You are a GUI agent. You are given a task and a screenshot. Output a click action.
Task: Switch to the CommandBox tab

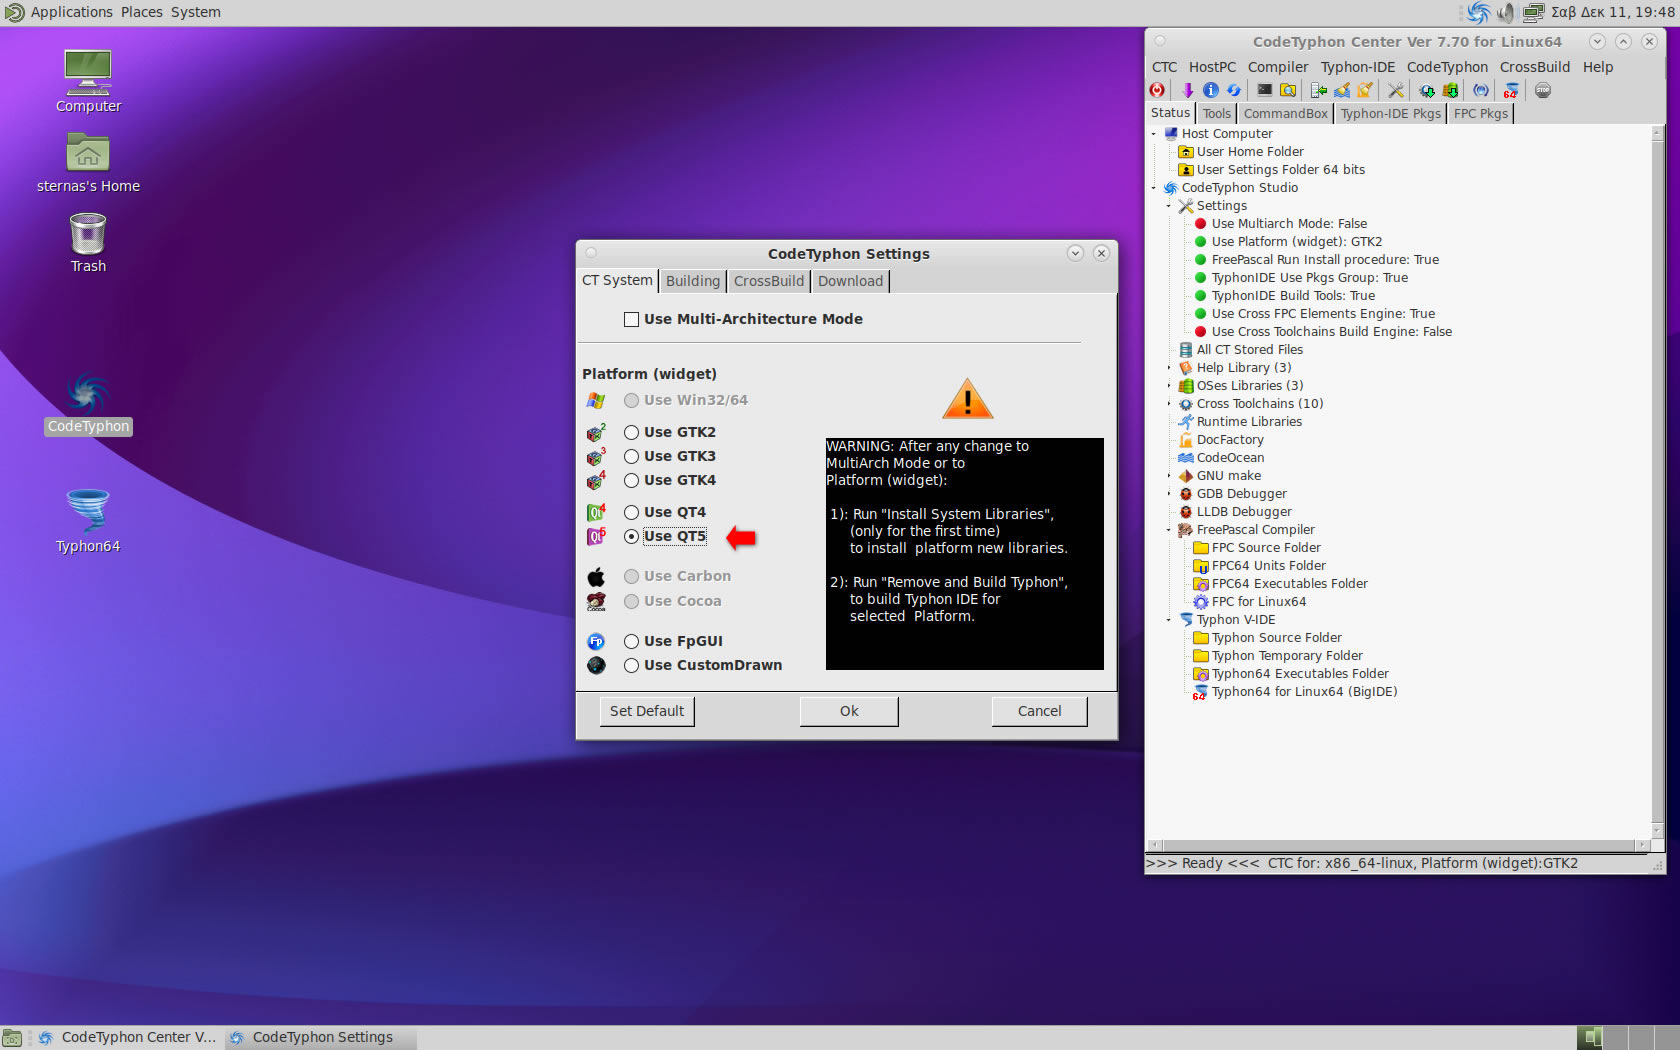click(x=1286, y=114)
